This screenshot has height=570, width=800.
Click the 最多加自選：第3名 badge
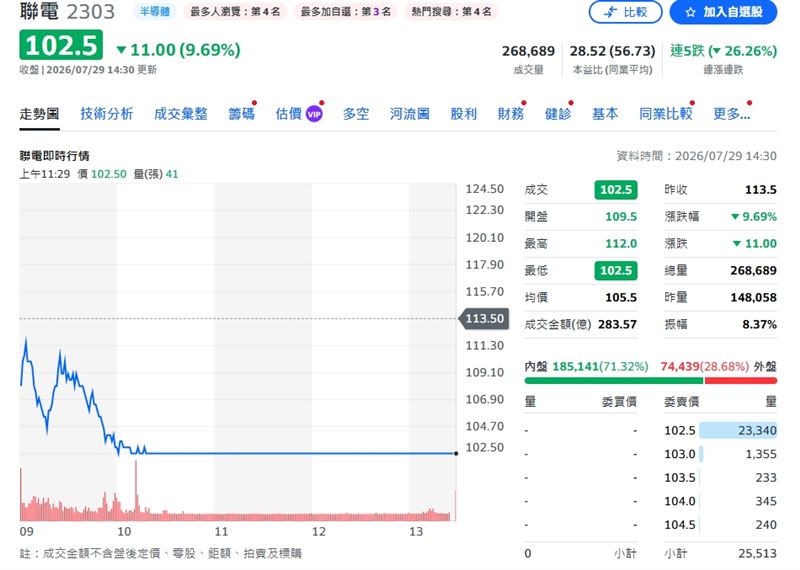click(345, 11)
